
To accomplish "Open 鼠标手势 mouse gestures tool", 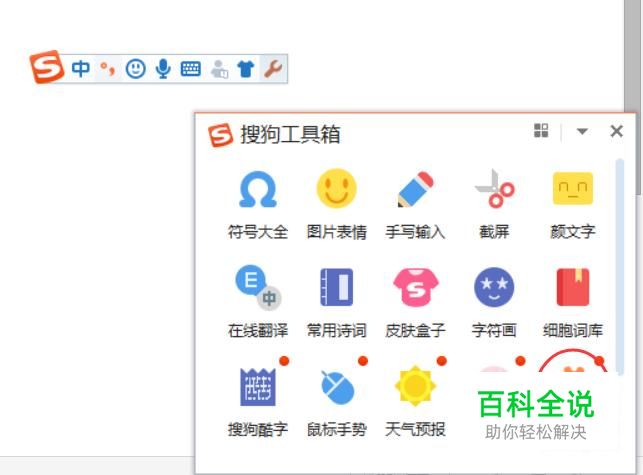I will pos(336,402).
